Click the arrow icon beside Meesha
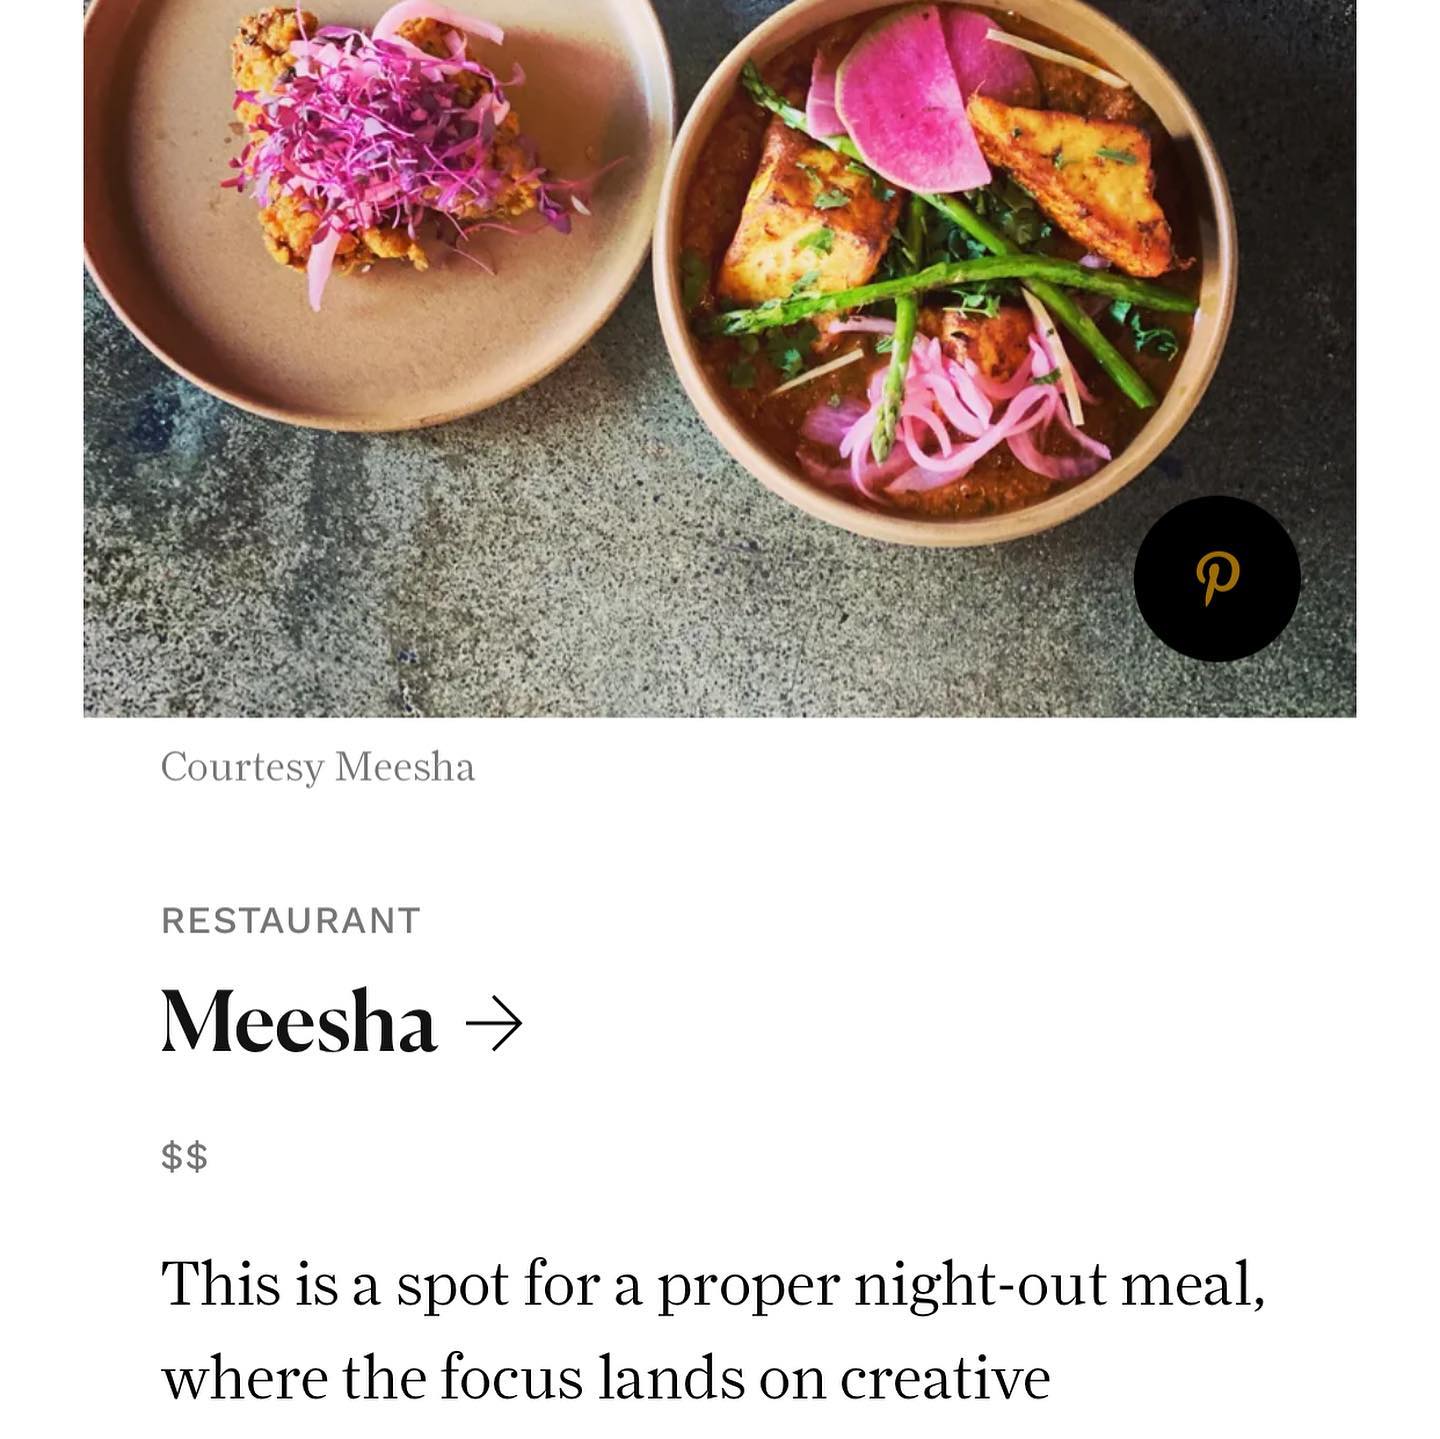 pos(494,1024)
